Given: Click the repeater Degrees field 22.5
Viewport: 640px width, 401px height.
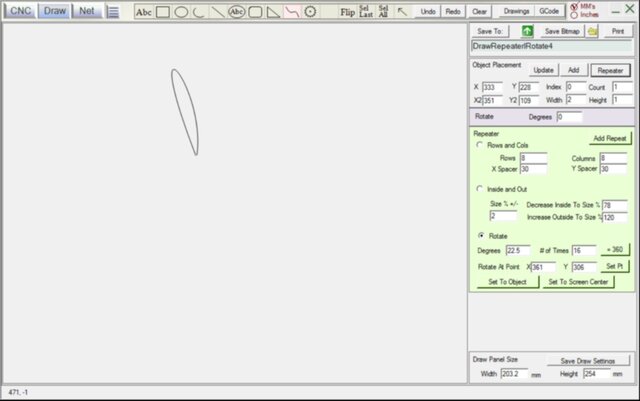Looking at the screenshot, I should pos(518,250).
